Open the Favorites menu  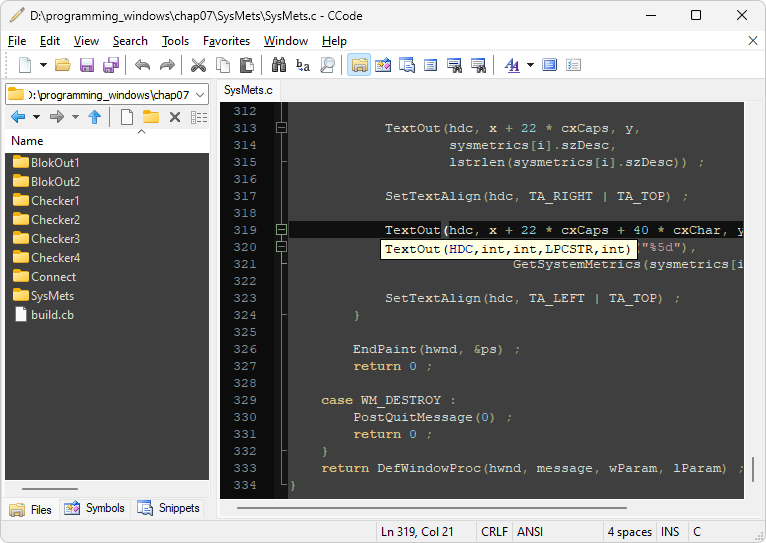[226, 41]
